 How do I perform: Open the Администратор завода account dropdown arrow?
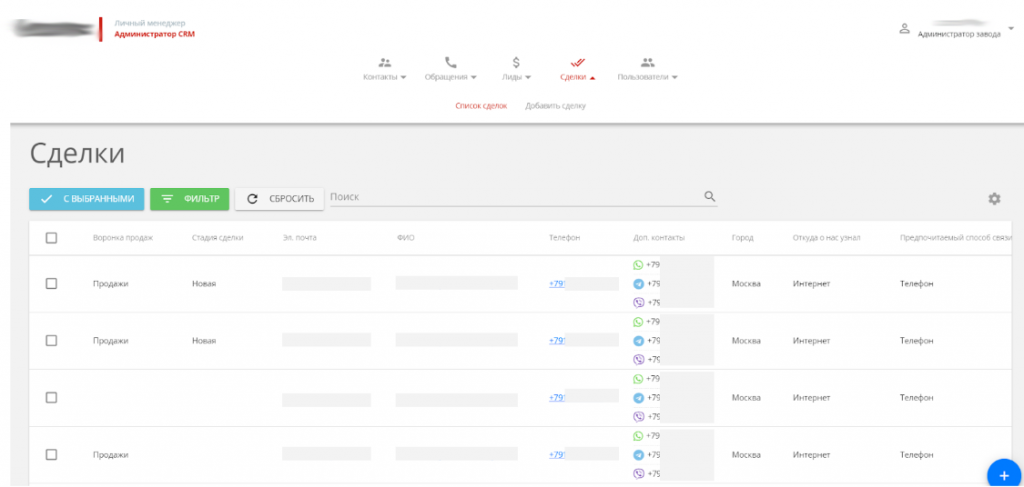click(1011, 28)
